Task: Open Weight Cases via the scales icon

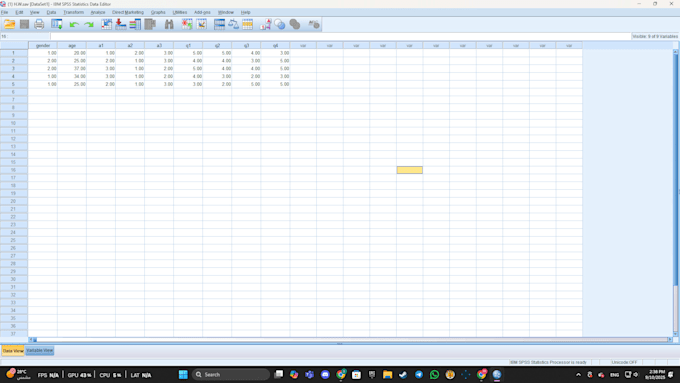Action: (233, 24)
